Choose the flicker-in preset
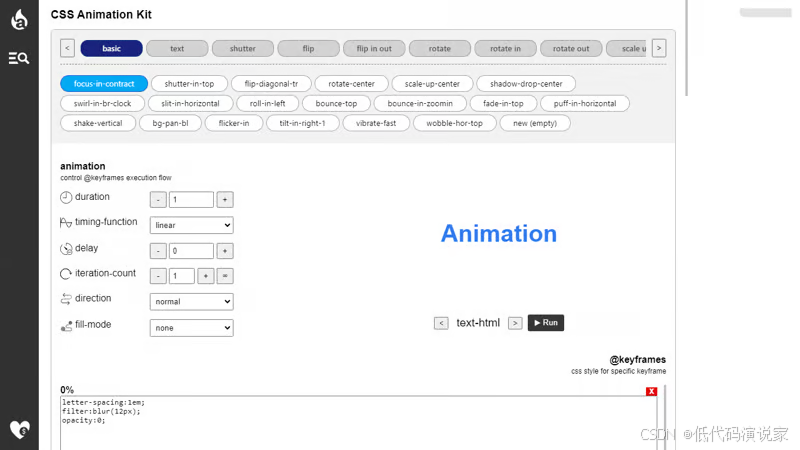 click(234, 123)
